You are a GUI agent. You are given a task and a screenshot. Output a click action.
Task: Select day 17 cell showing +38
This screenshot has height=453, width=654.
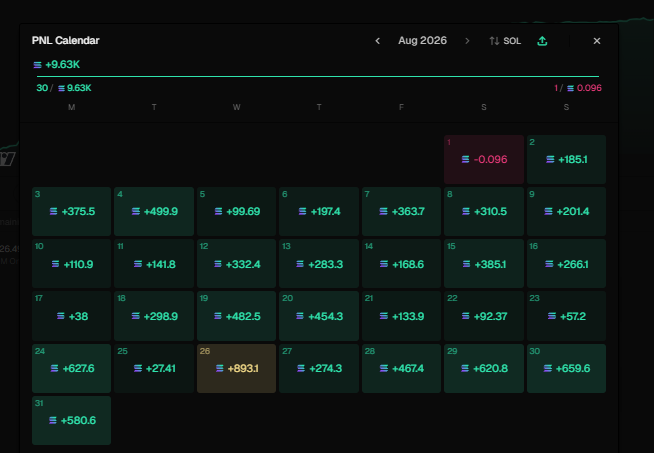pos(71,316)
